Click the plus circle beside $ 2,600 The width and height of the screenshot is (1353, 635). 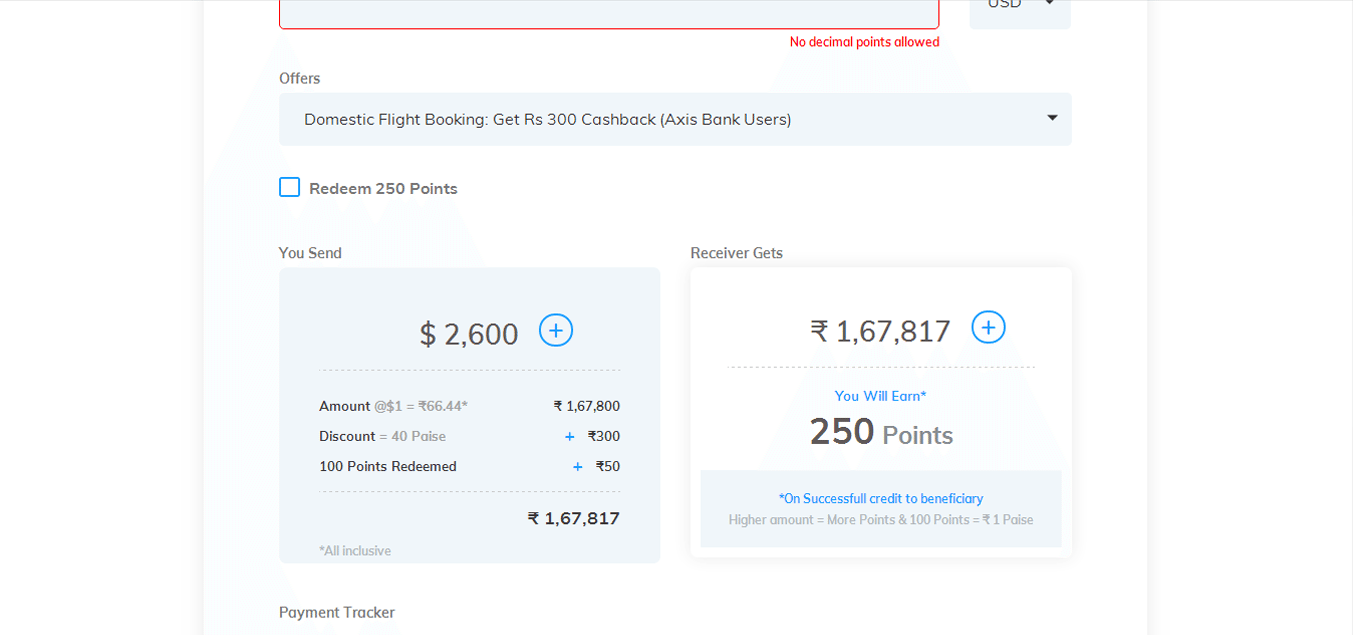(x=556, y=330)
